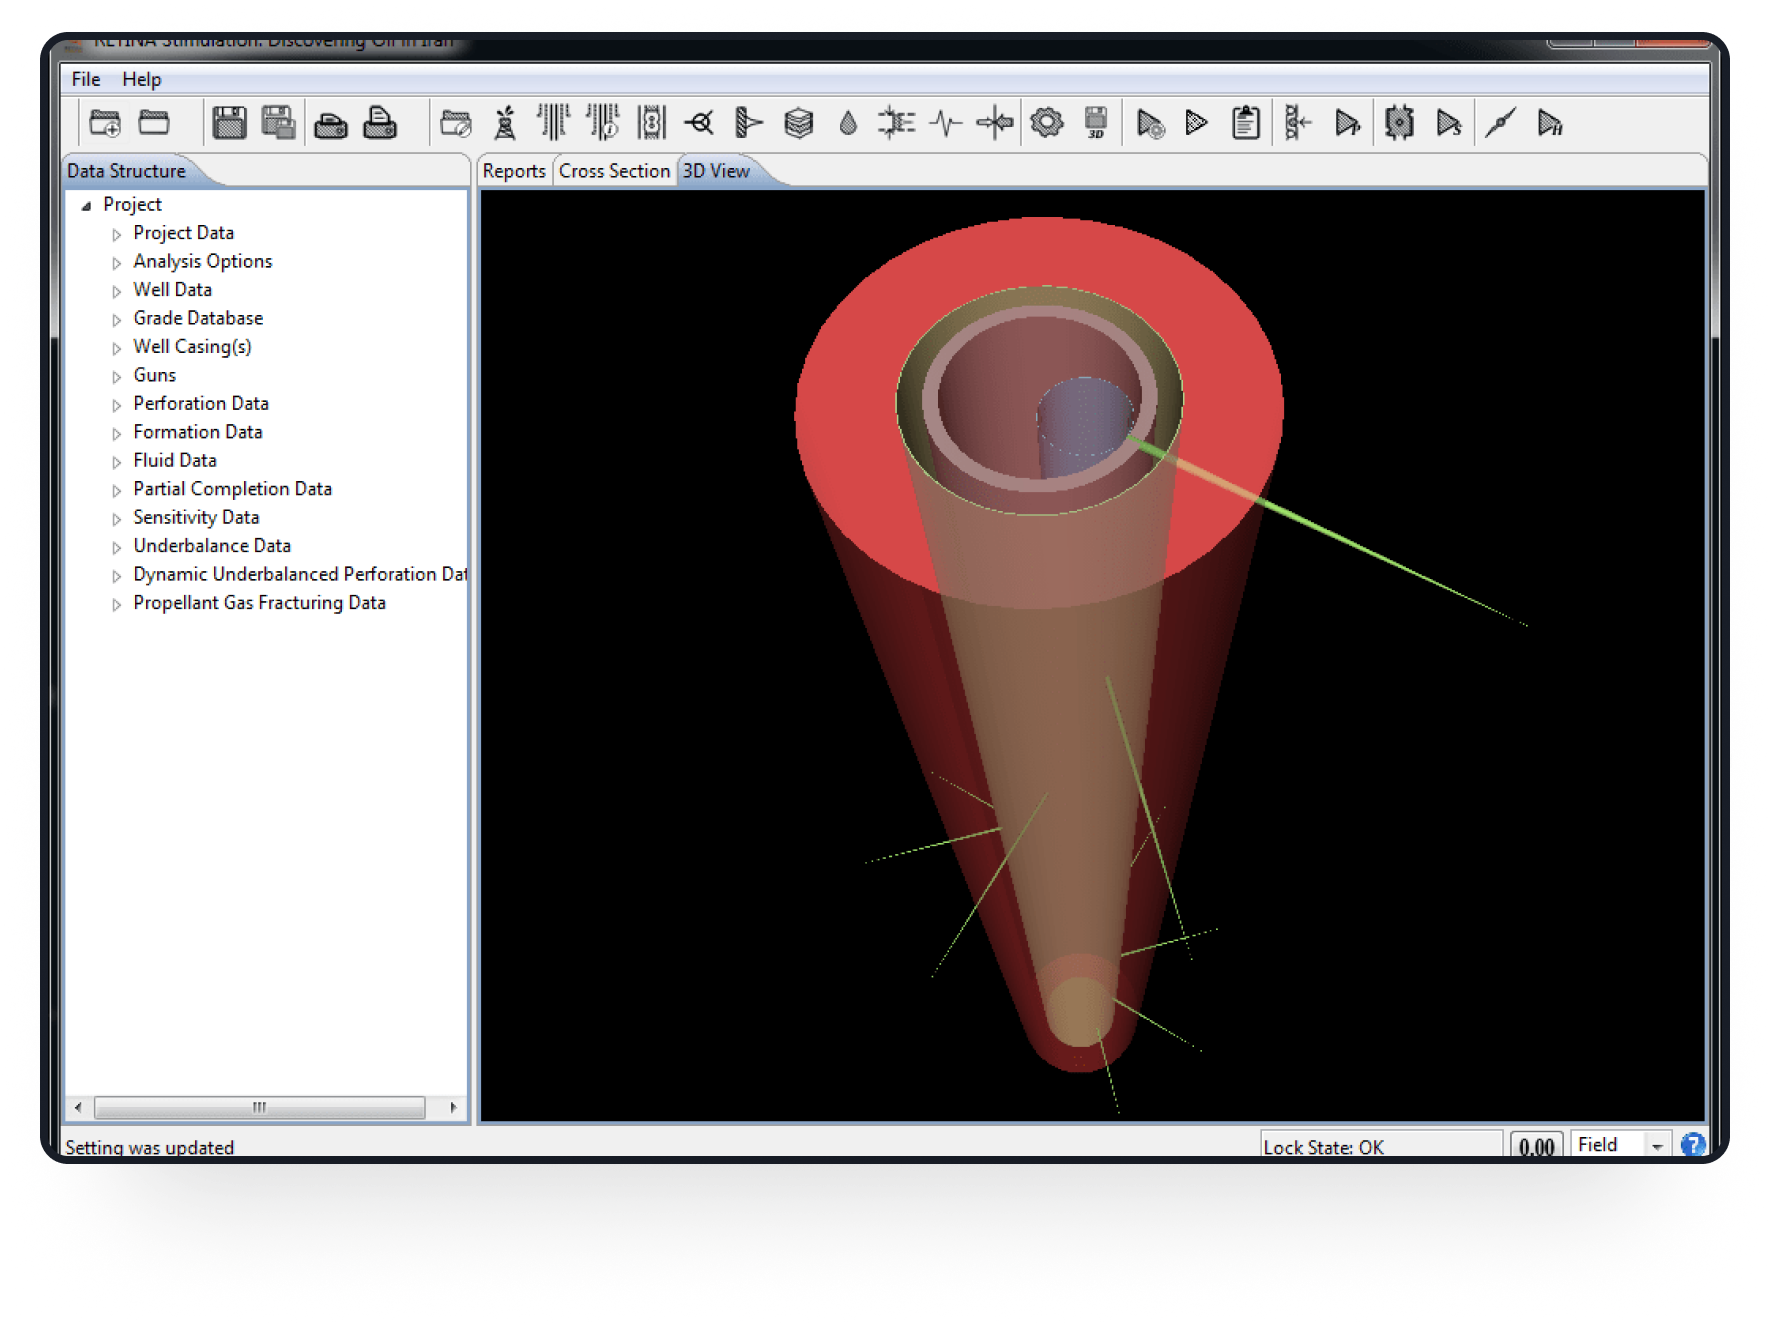Viewport: 1770px width, 1324px height.
Task: Open settings with the gear icon
Action: (1046, 123)
